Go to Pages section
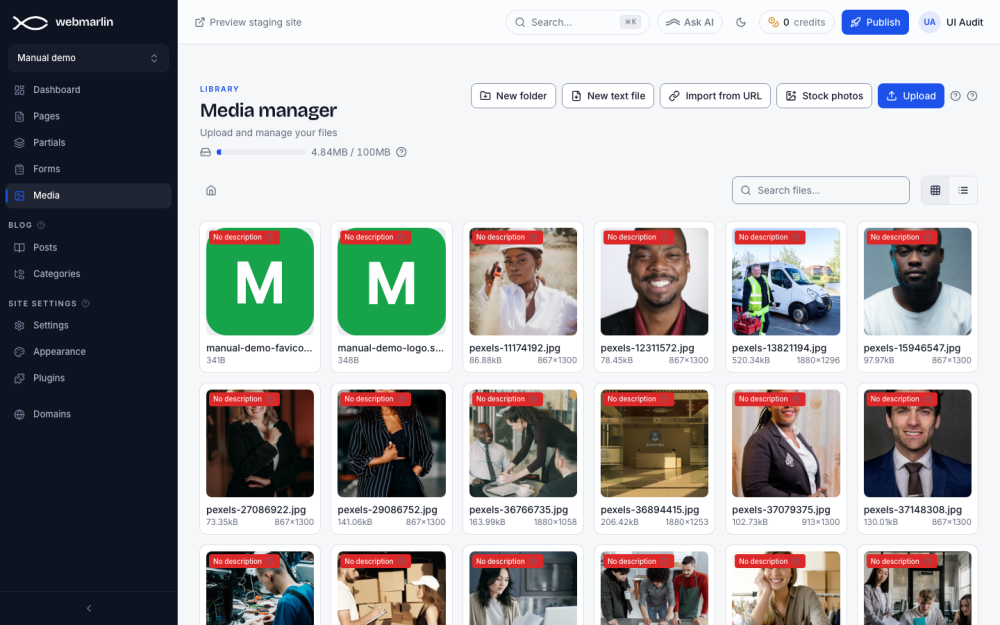 (x=89, y=116)
